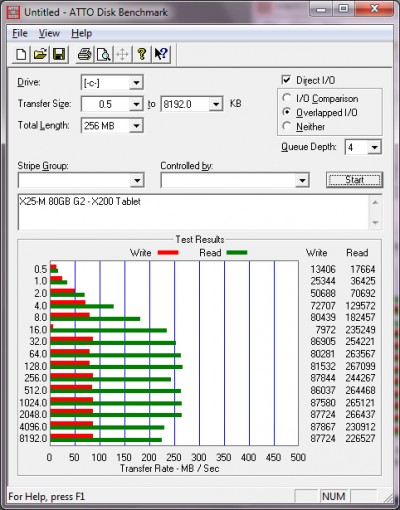Screen dimensions: 400x510
Task: Click description box scroll up arrow
Action: click(375, 202)
